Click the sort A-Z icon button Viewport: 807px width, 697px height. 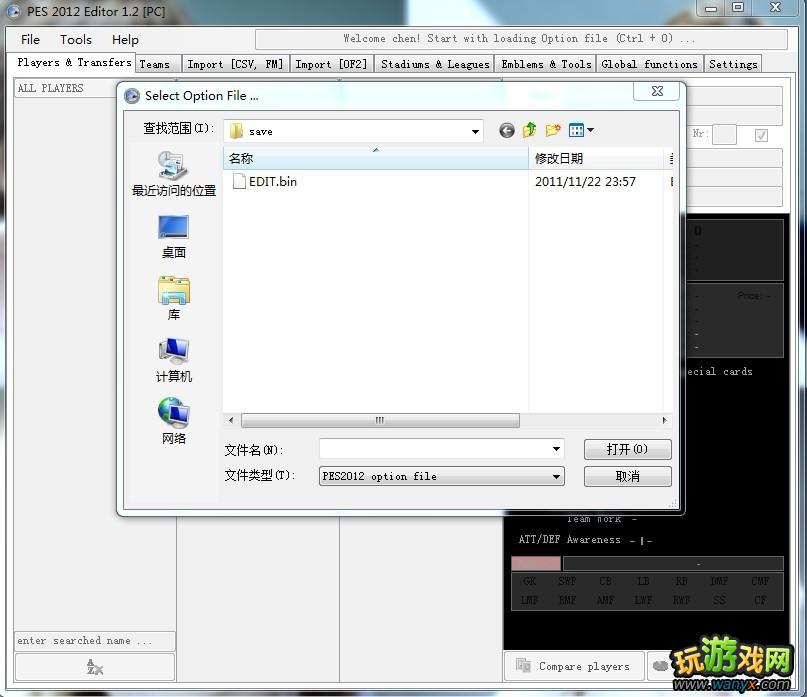click(x=95, y=667)
